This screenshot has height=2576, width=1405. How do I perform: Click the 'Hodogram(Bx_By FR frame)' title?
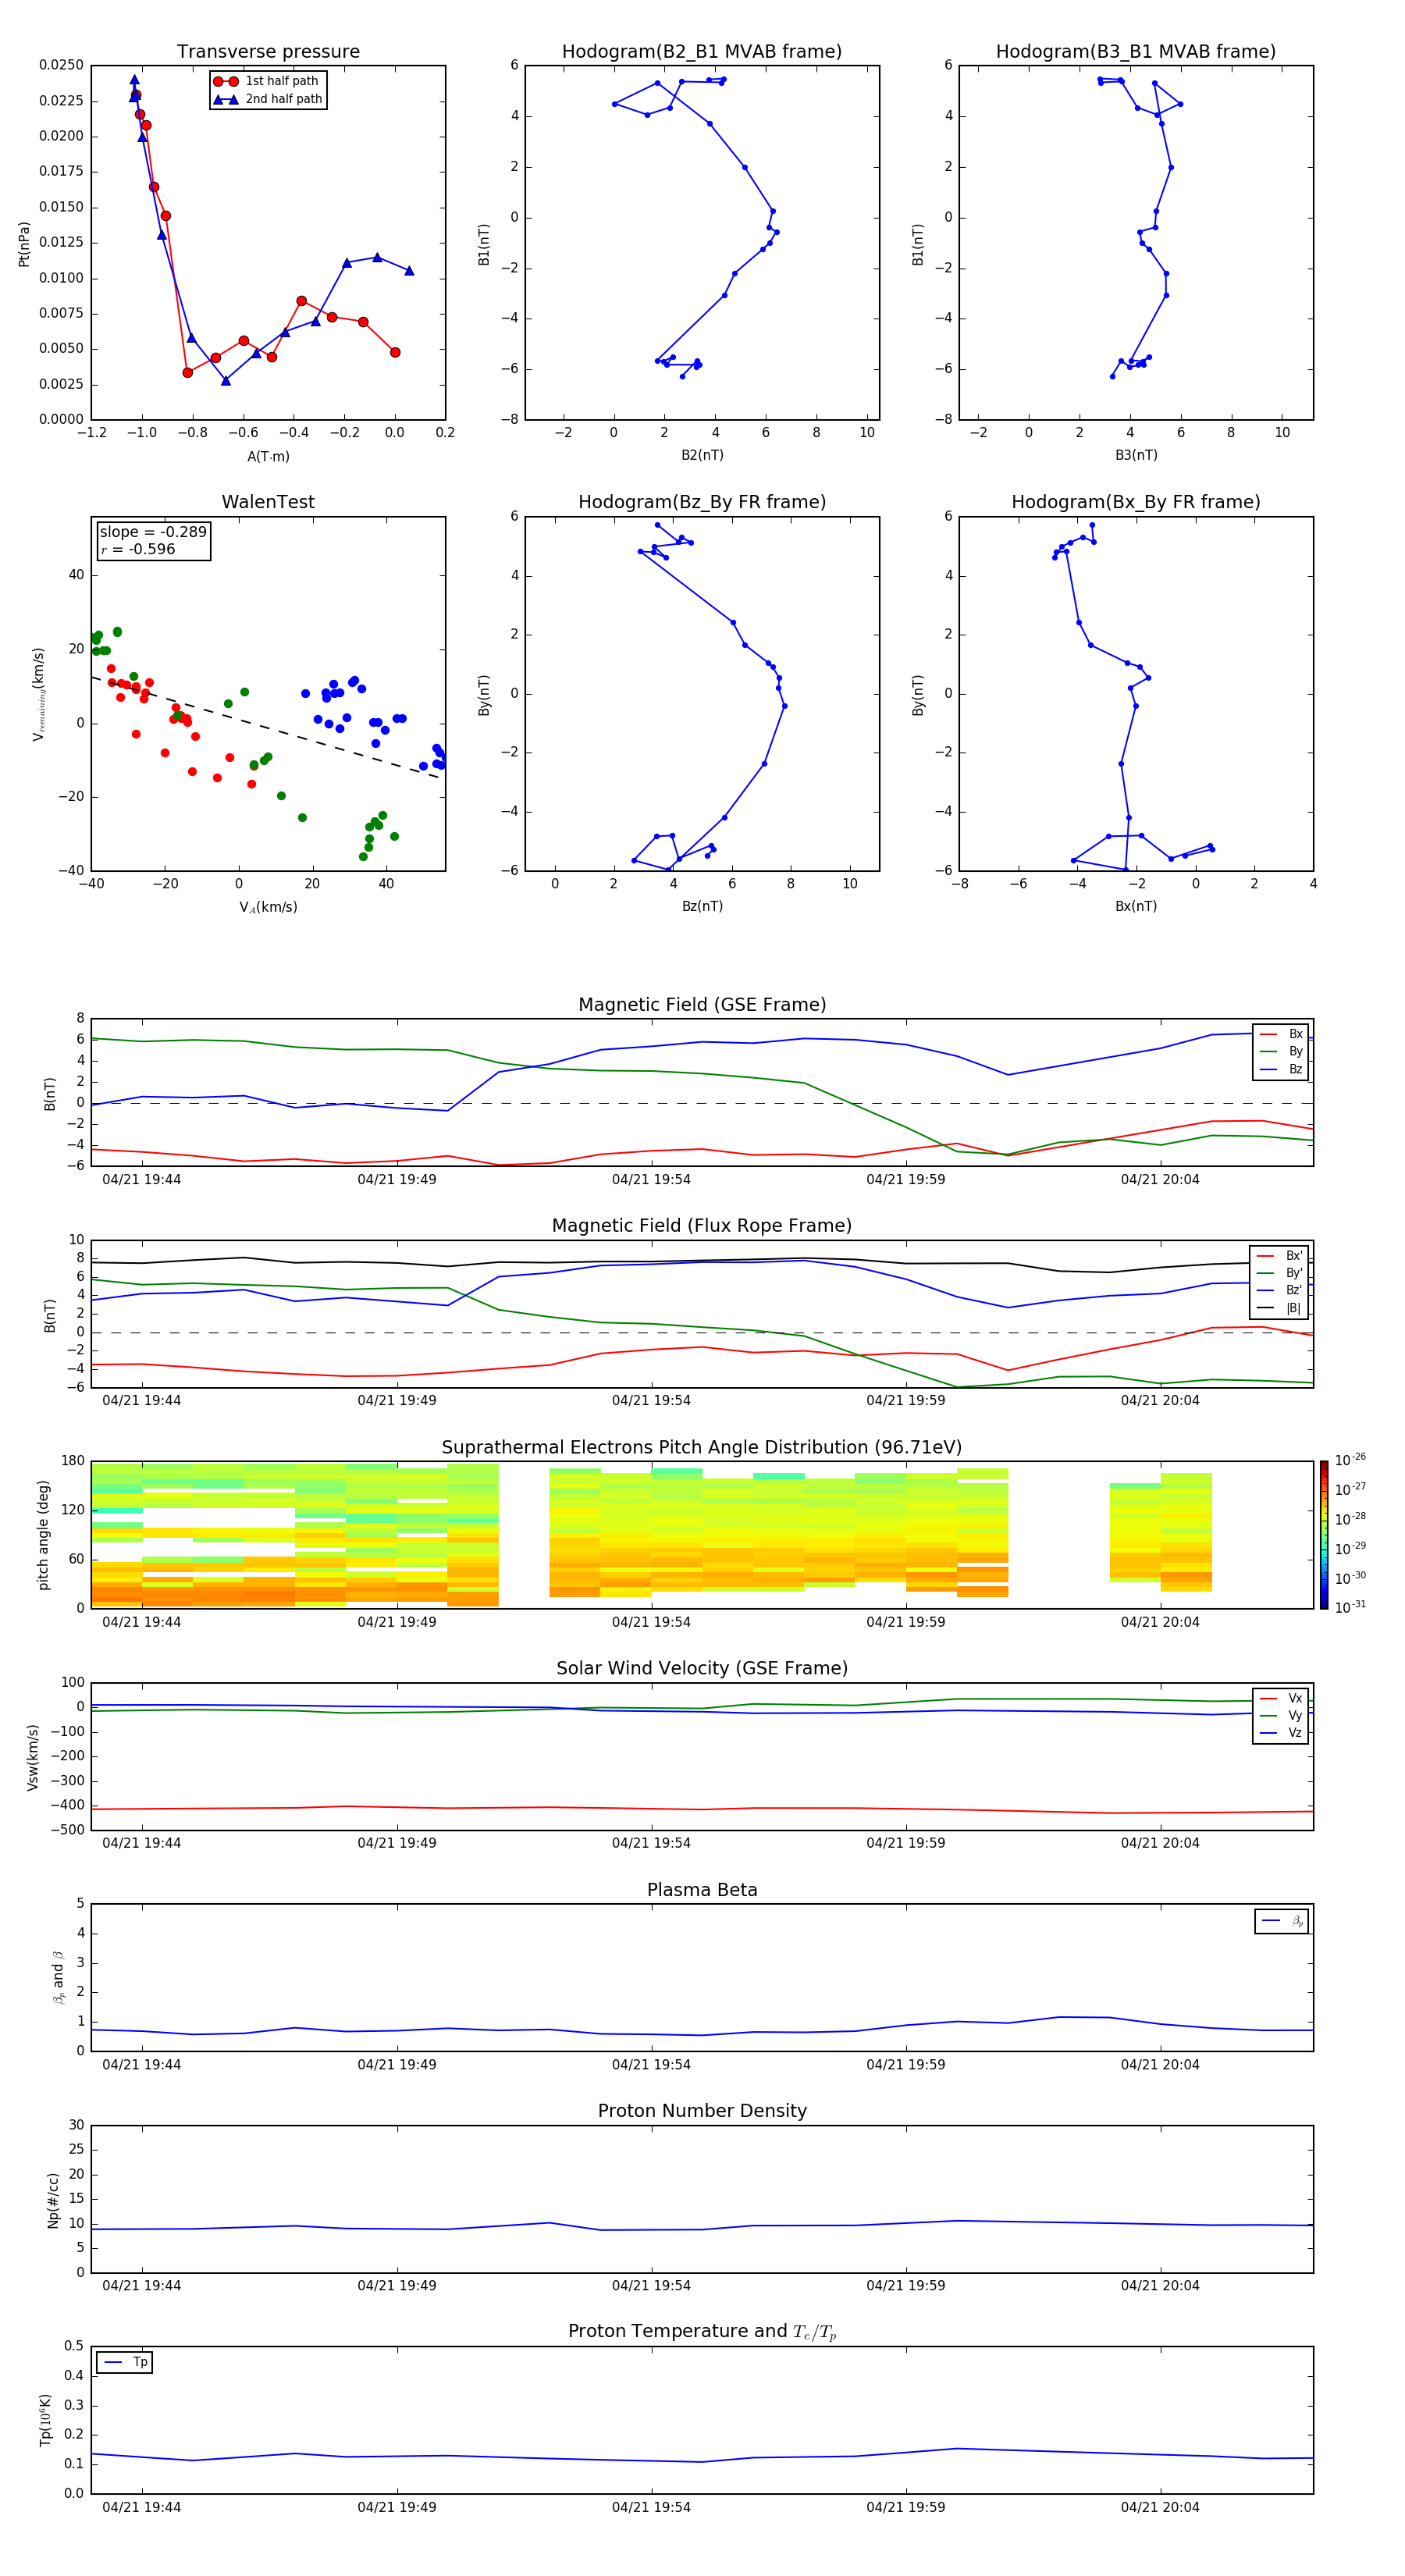point(1136,502)
